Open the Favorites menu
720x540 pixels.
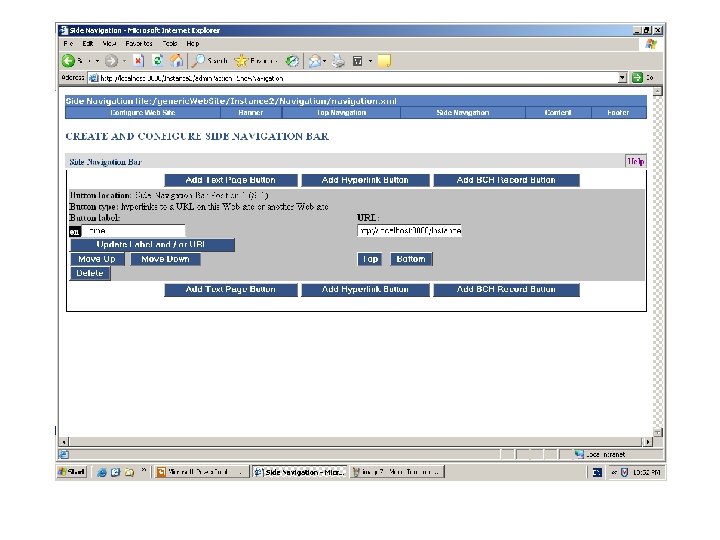[x=139, y=44]
